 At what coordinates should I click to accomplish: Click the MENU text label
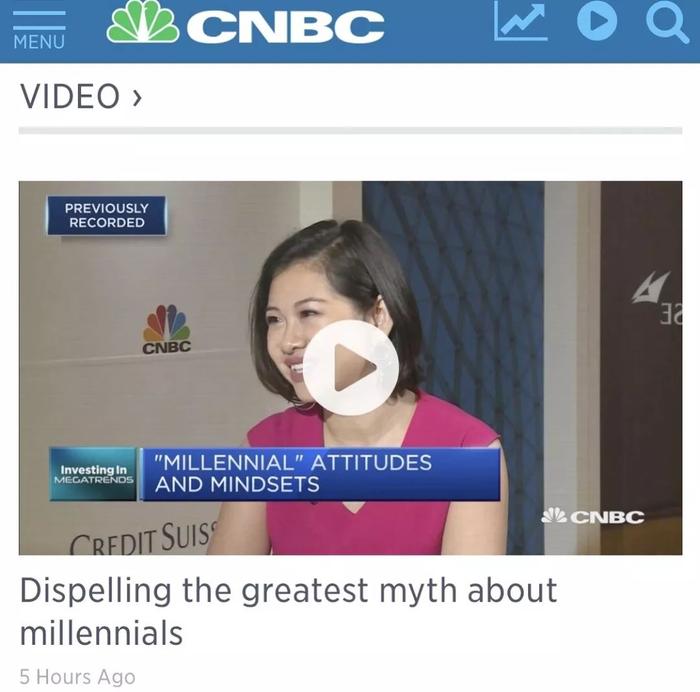pyautogui.click(x=39, y=42)
